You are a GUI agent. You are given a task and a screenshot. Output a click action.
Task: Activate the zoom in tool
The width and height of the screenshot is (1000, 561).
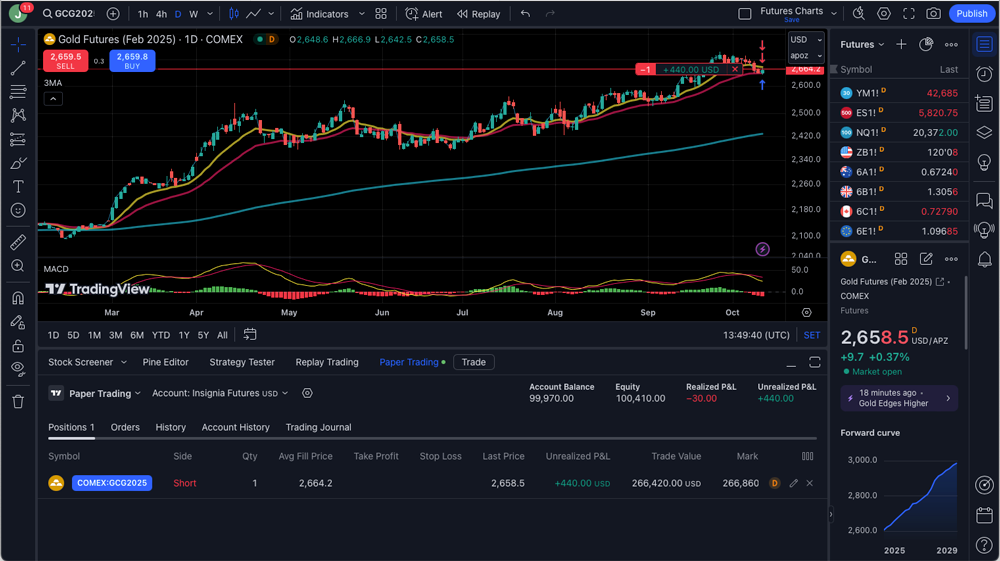(x=18, y=266)
